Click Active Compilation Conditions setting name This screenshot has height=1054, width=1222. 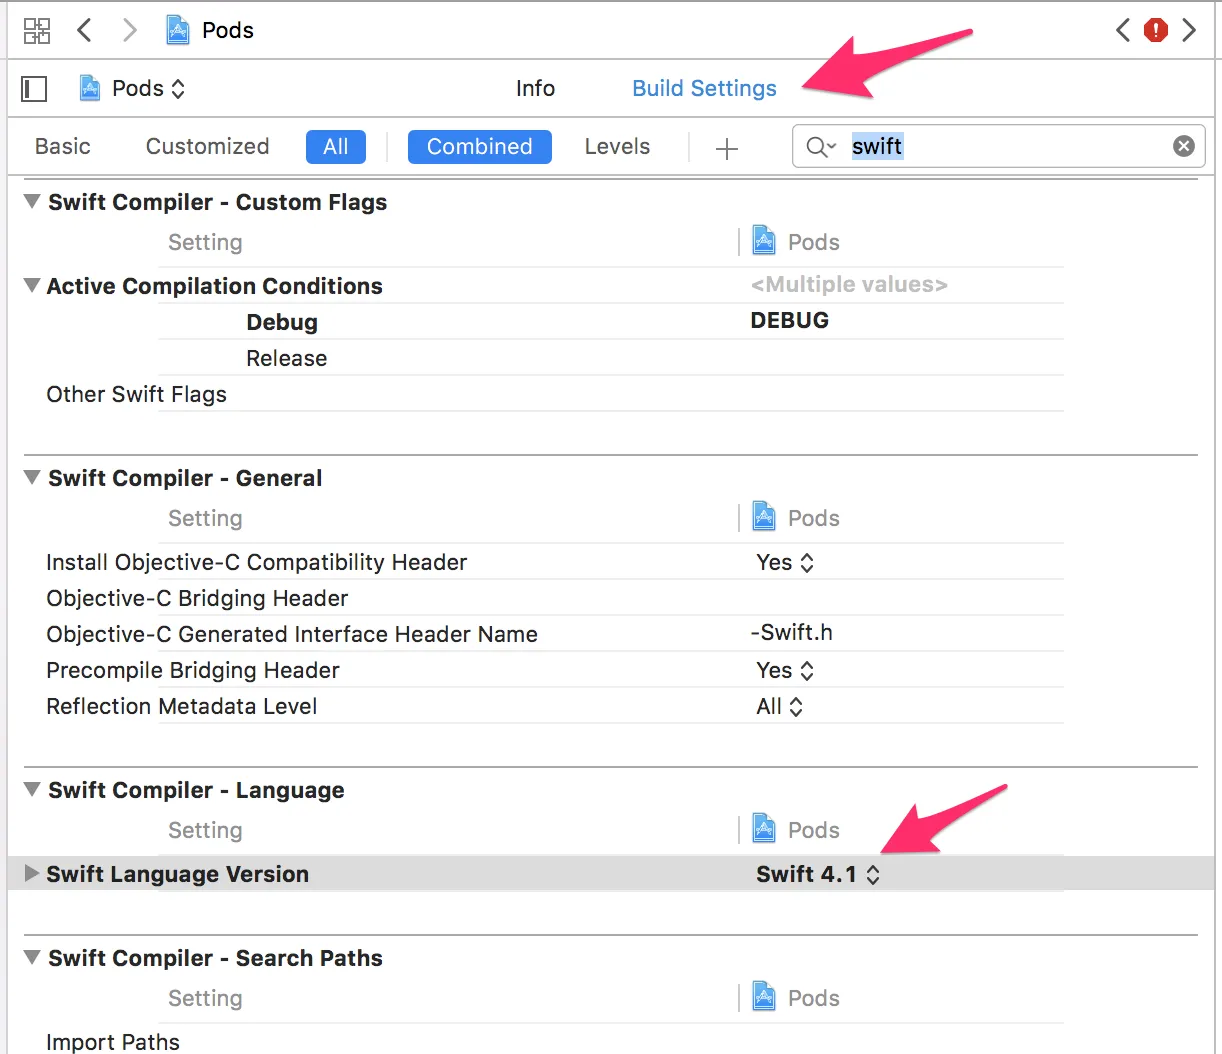pos(214,286)
